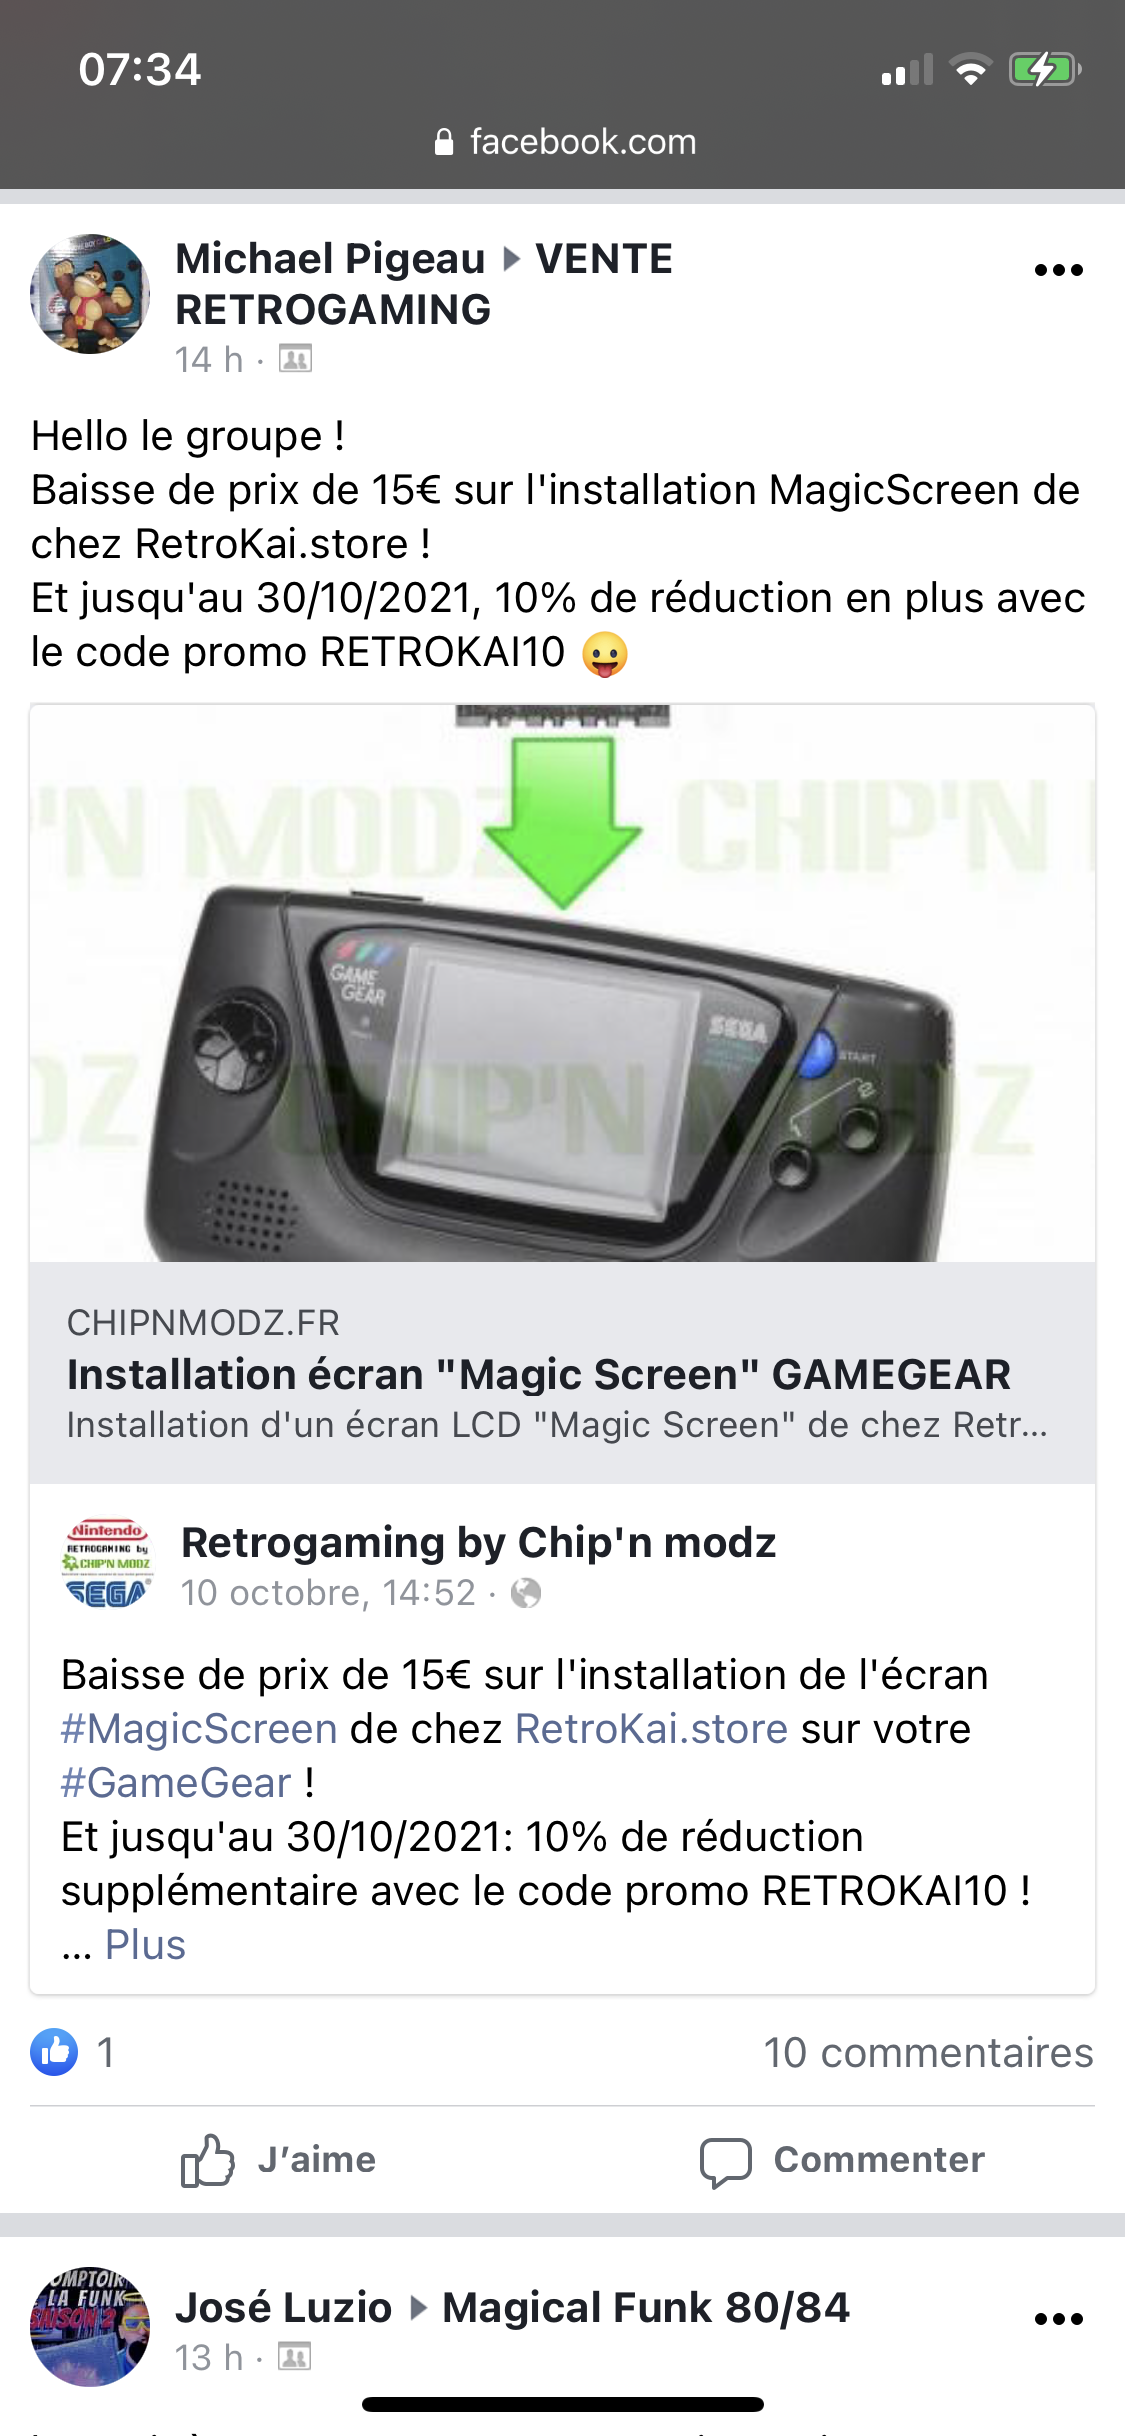Tap José Luzio's profile picture
The width and height of the screenshot is (1125, 2436).
[90, 2327]
